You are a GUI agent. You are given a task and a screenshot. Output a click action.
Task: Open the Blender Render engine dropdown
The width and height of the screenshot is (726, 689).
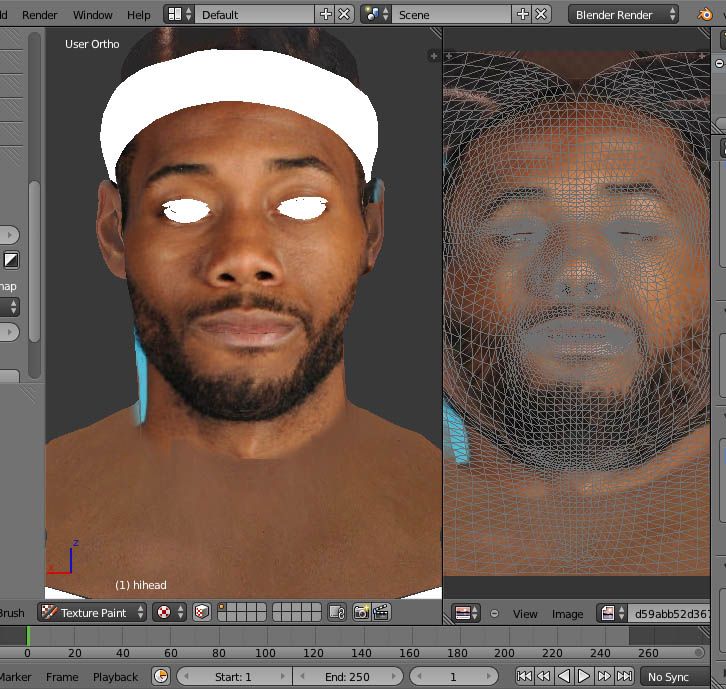(623, 14)
